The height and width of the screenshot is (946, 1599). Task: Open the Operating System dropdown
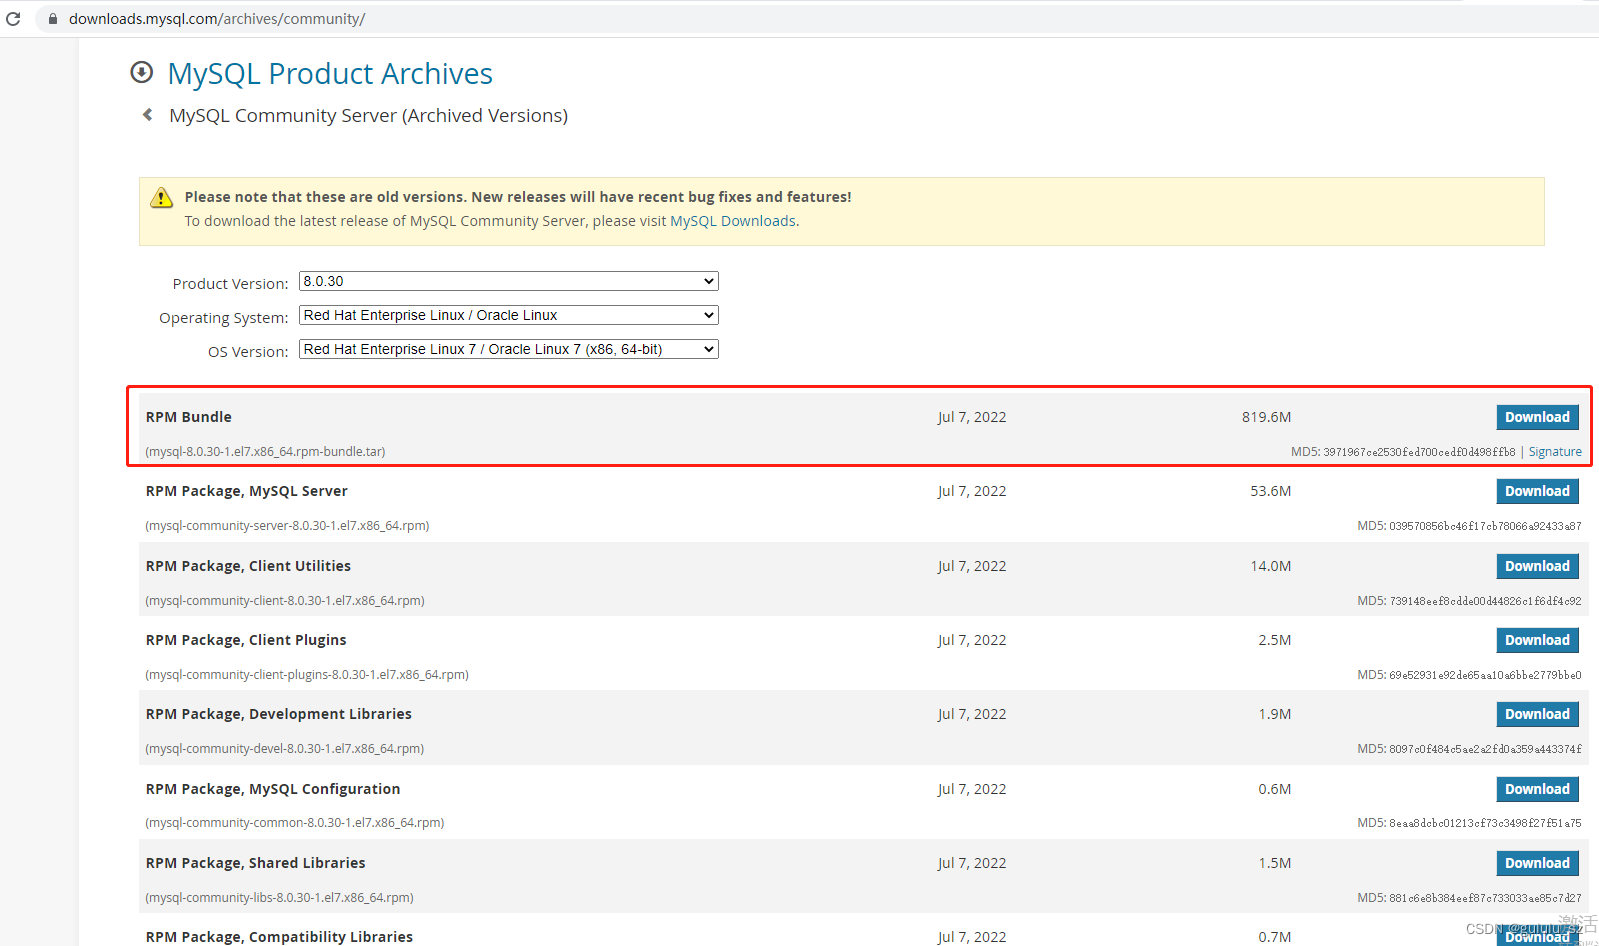(x=509, y=315)
